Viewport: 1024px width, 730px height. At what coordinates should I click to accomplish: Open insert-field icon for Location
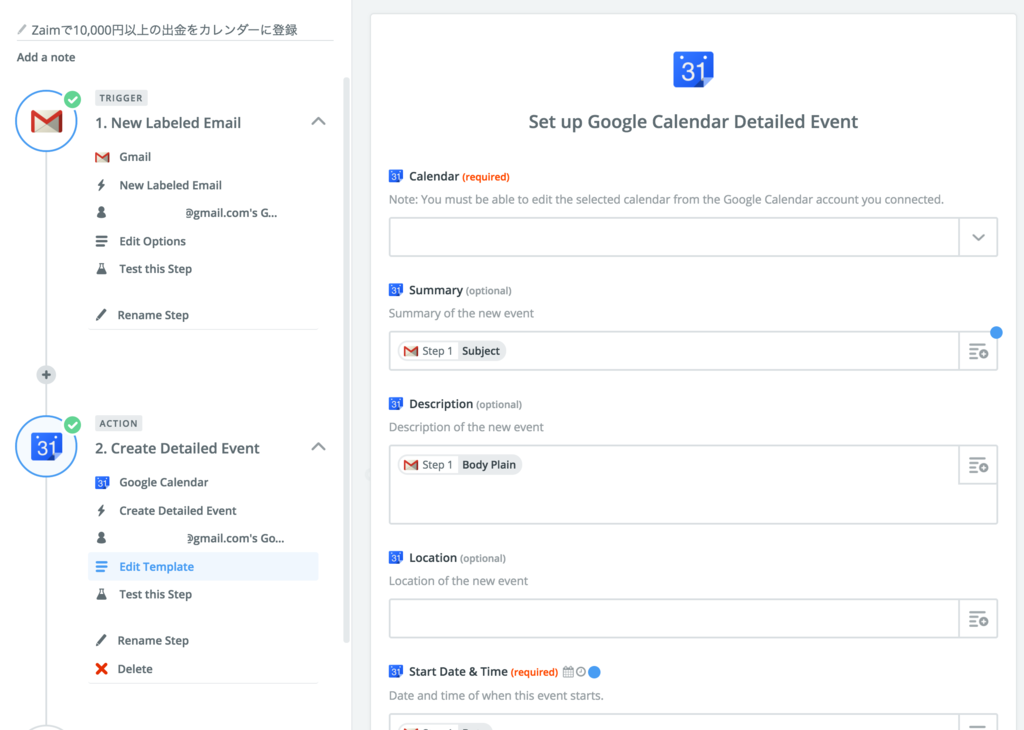(978, 619)
